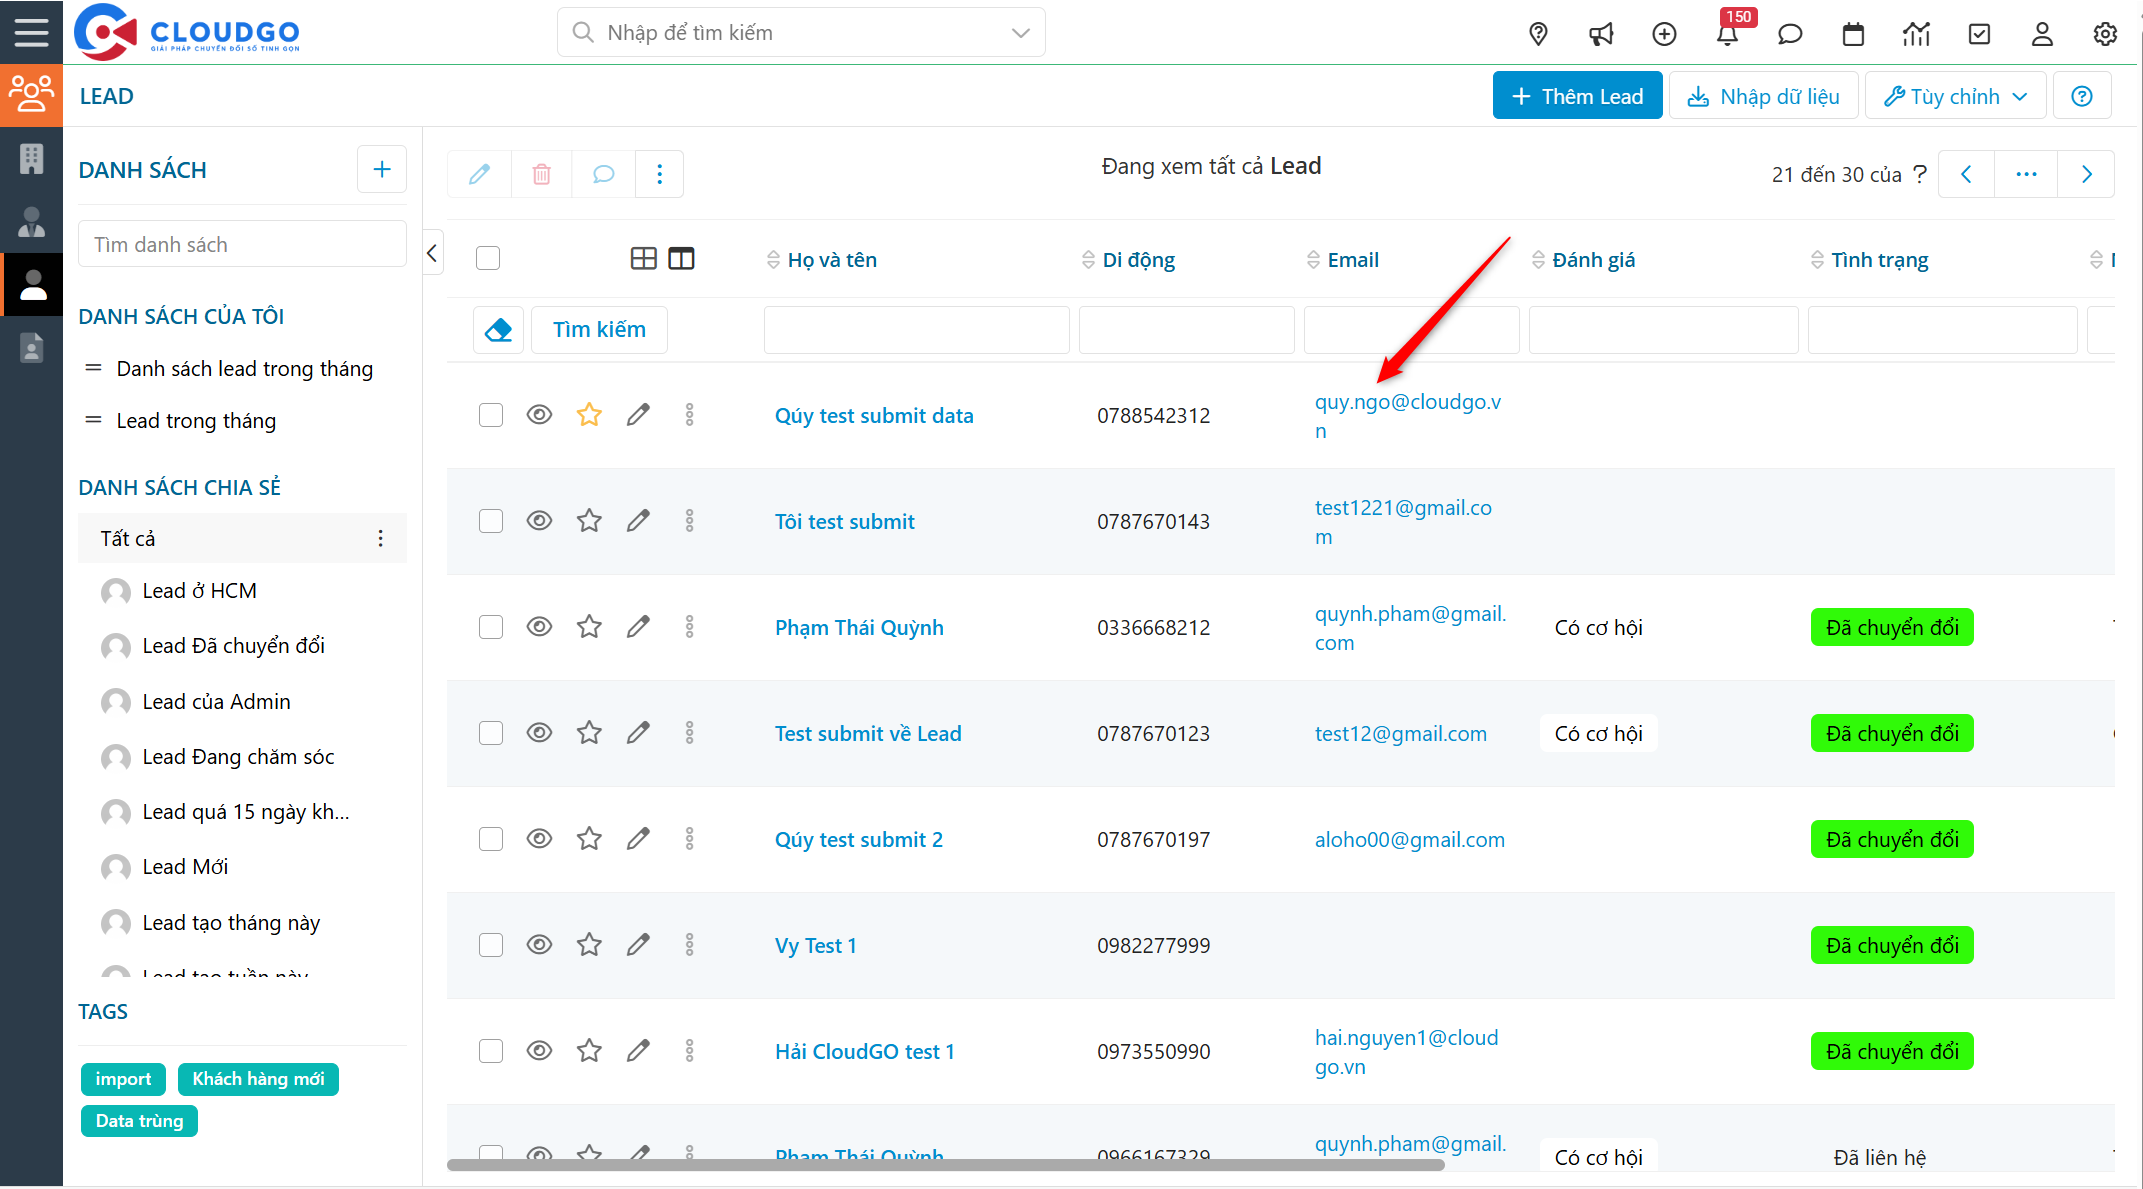Open Danh sách lead trong tháng list
This screenshot has width=2143, height=1189.
click(x=244, y=369)
